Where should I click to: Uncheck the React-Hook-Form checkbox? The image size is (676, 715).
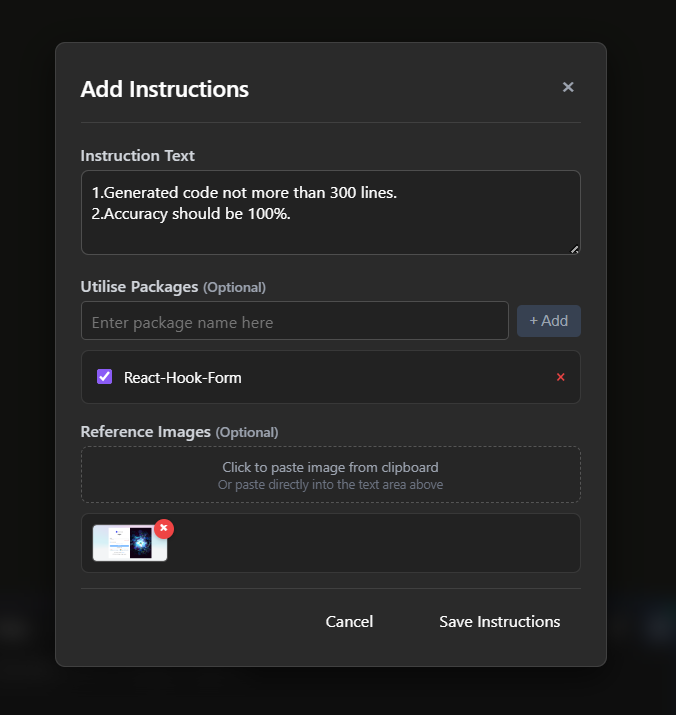click(104, 377)
